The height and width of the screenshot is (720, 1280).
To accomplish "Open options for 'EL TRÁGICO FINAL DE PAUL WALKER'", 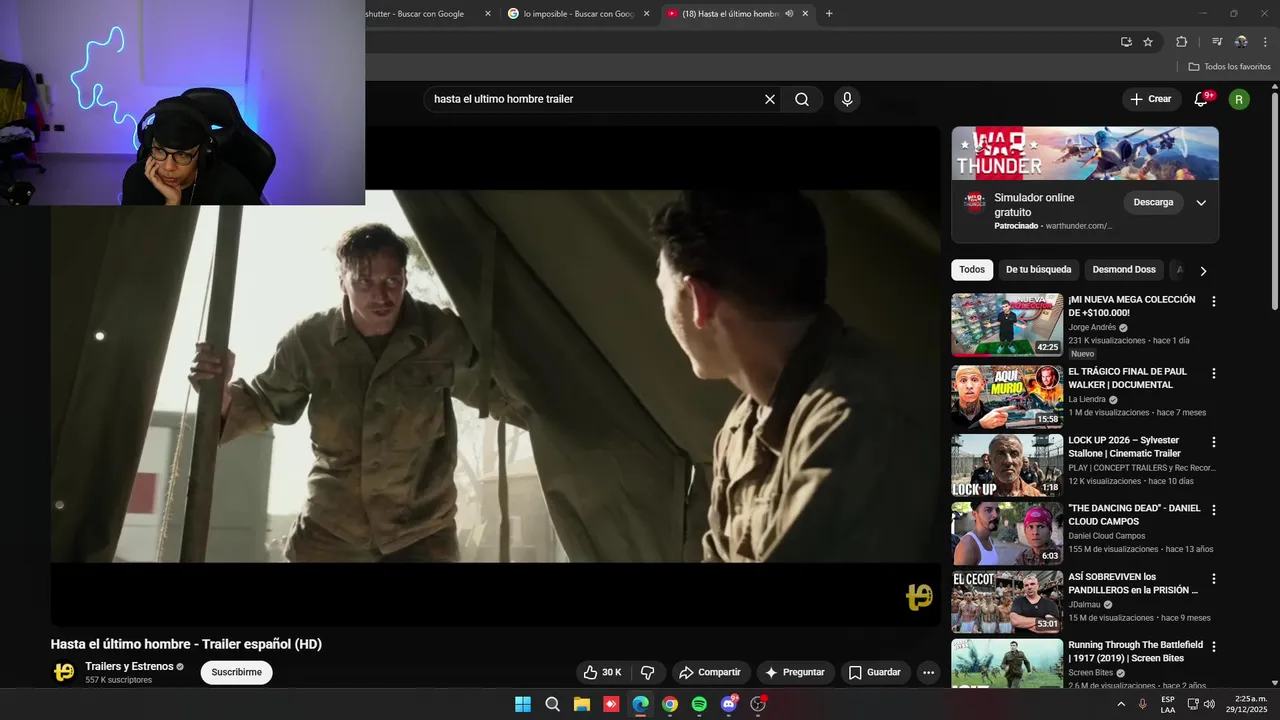I will pyautogui.click(x=1214, y=373).
